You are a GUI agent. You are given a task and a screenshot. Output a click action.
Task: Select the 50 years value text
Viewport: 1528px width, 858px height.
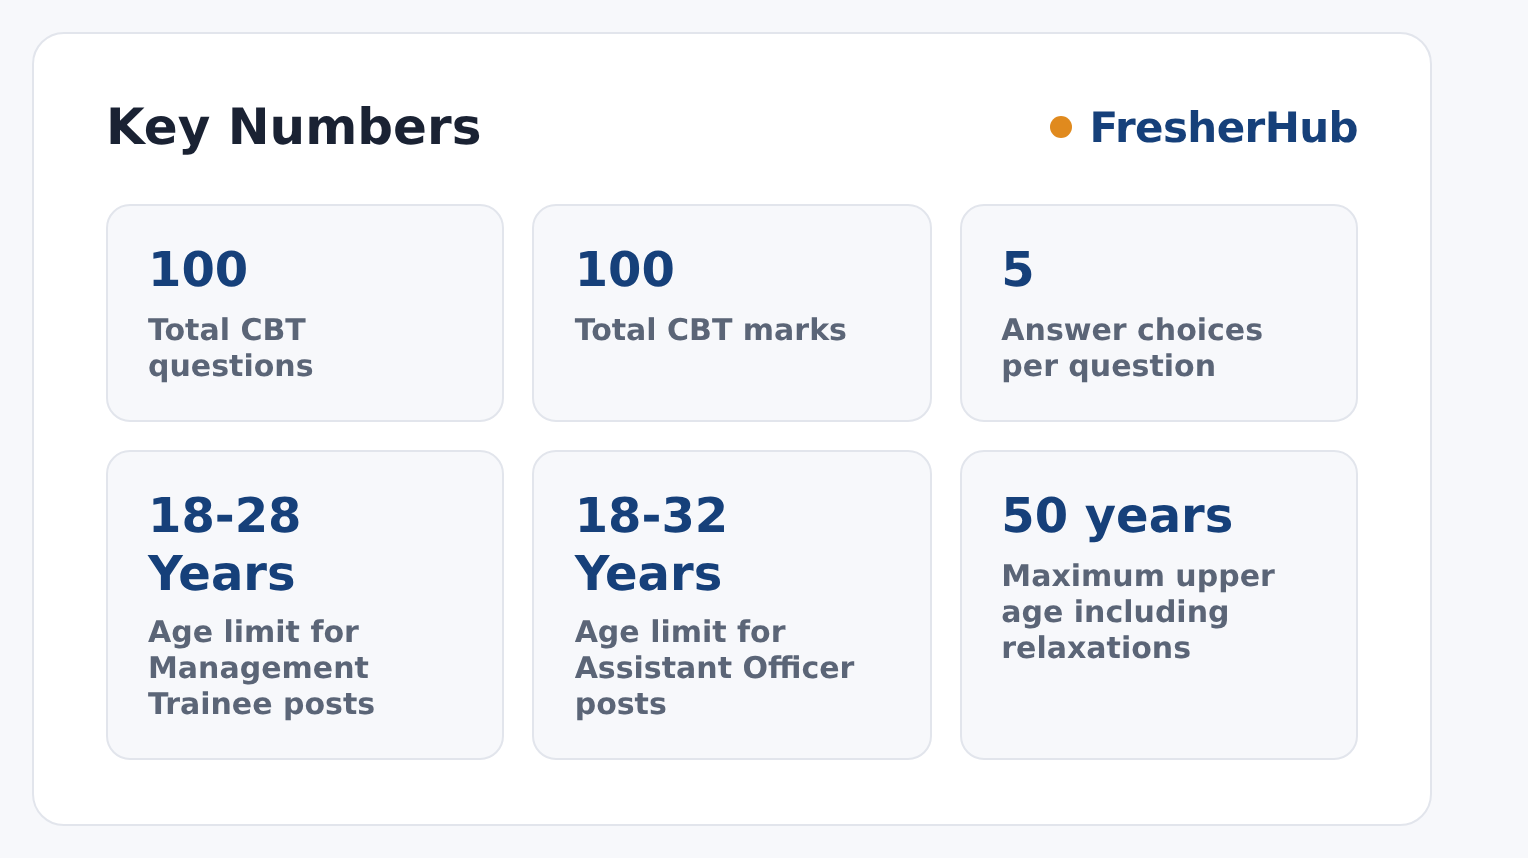coord(1117,517)
